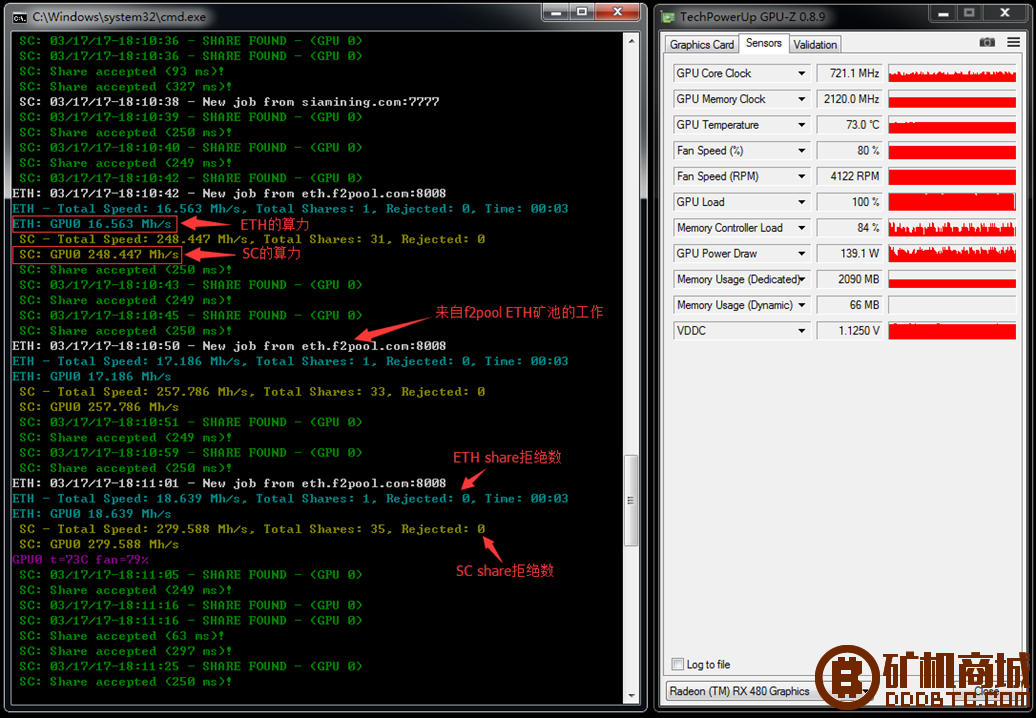The width and height of the screenshot is (1036, 718).
Task: Click the GPU Core Clock history graph
Action: 952,73
